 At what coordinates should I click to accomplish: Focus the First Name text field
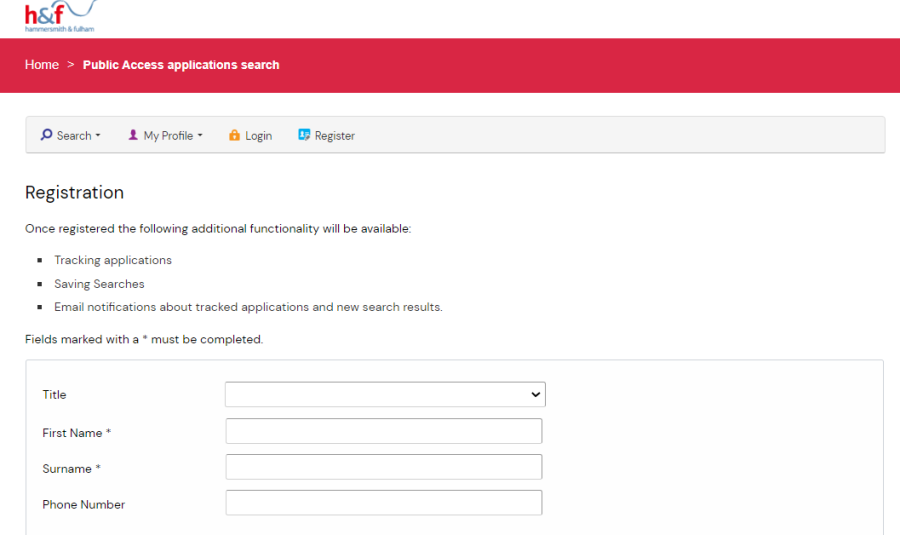pos(384,431)
